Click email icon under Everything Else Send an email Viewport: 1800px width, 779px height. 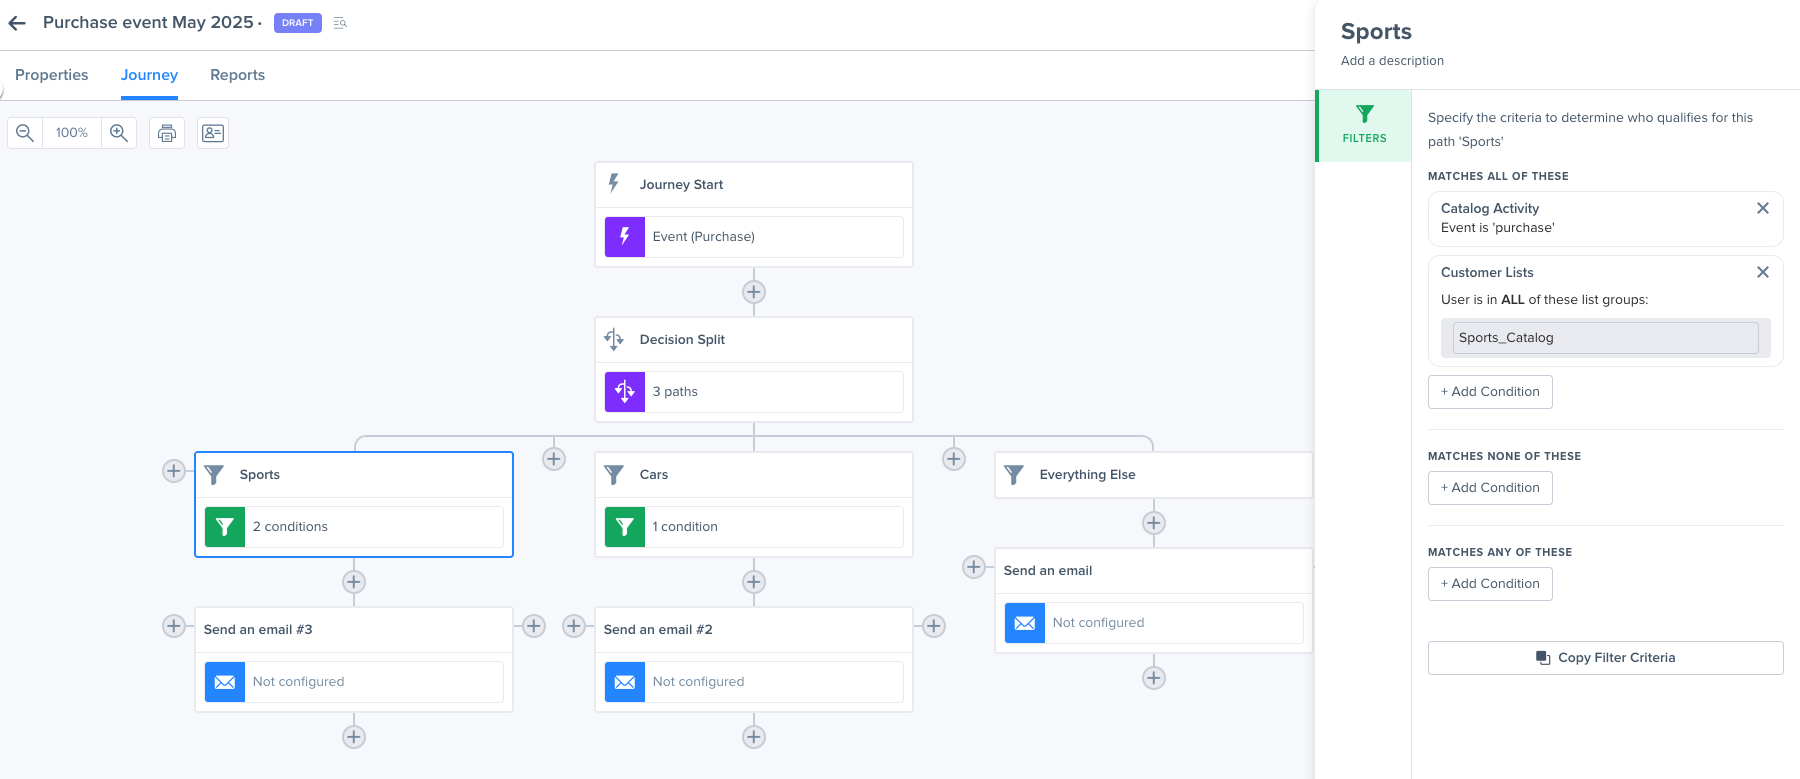tap(1025, 623)
